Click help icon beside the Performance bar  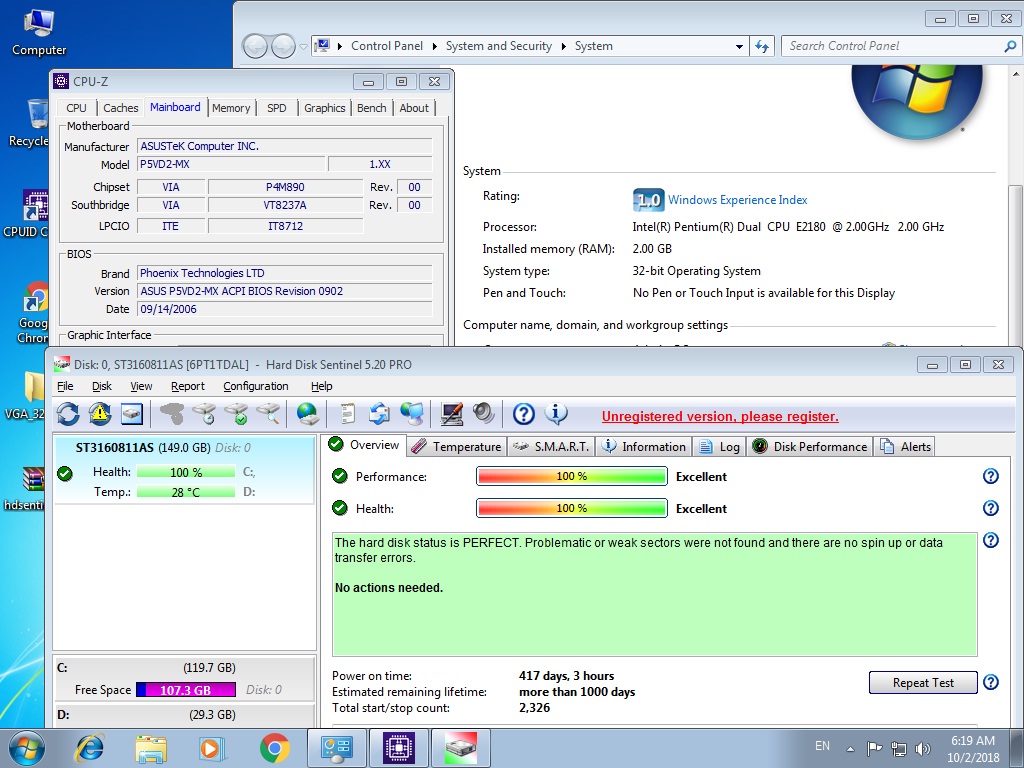point(990,477)
